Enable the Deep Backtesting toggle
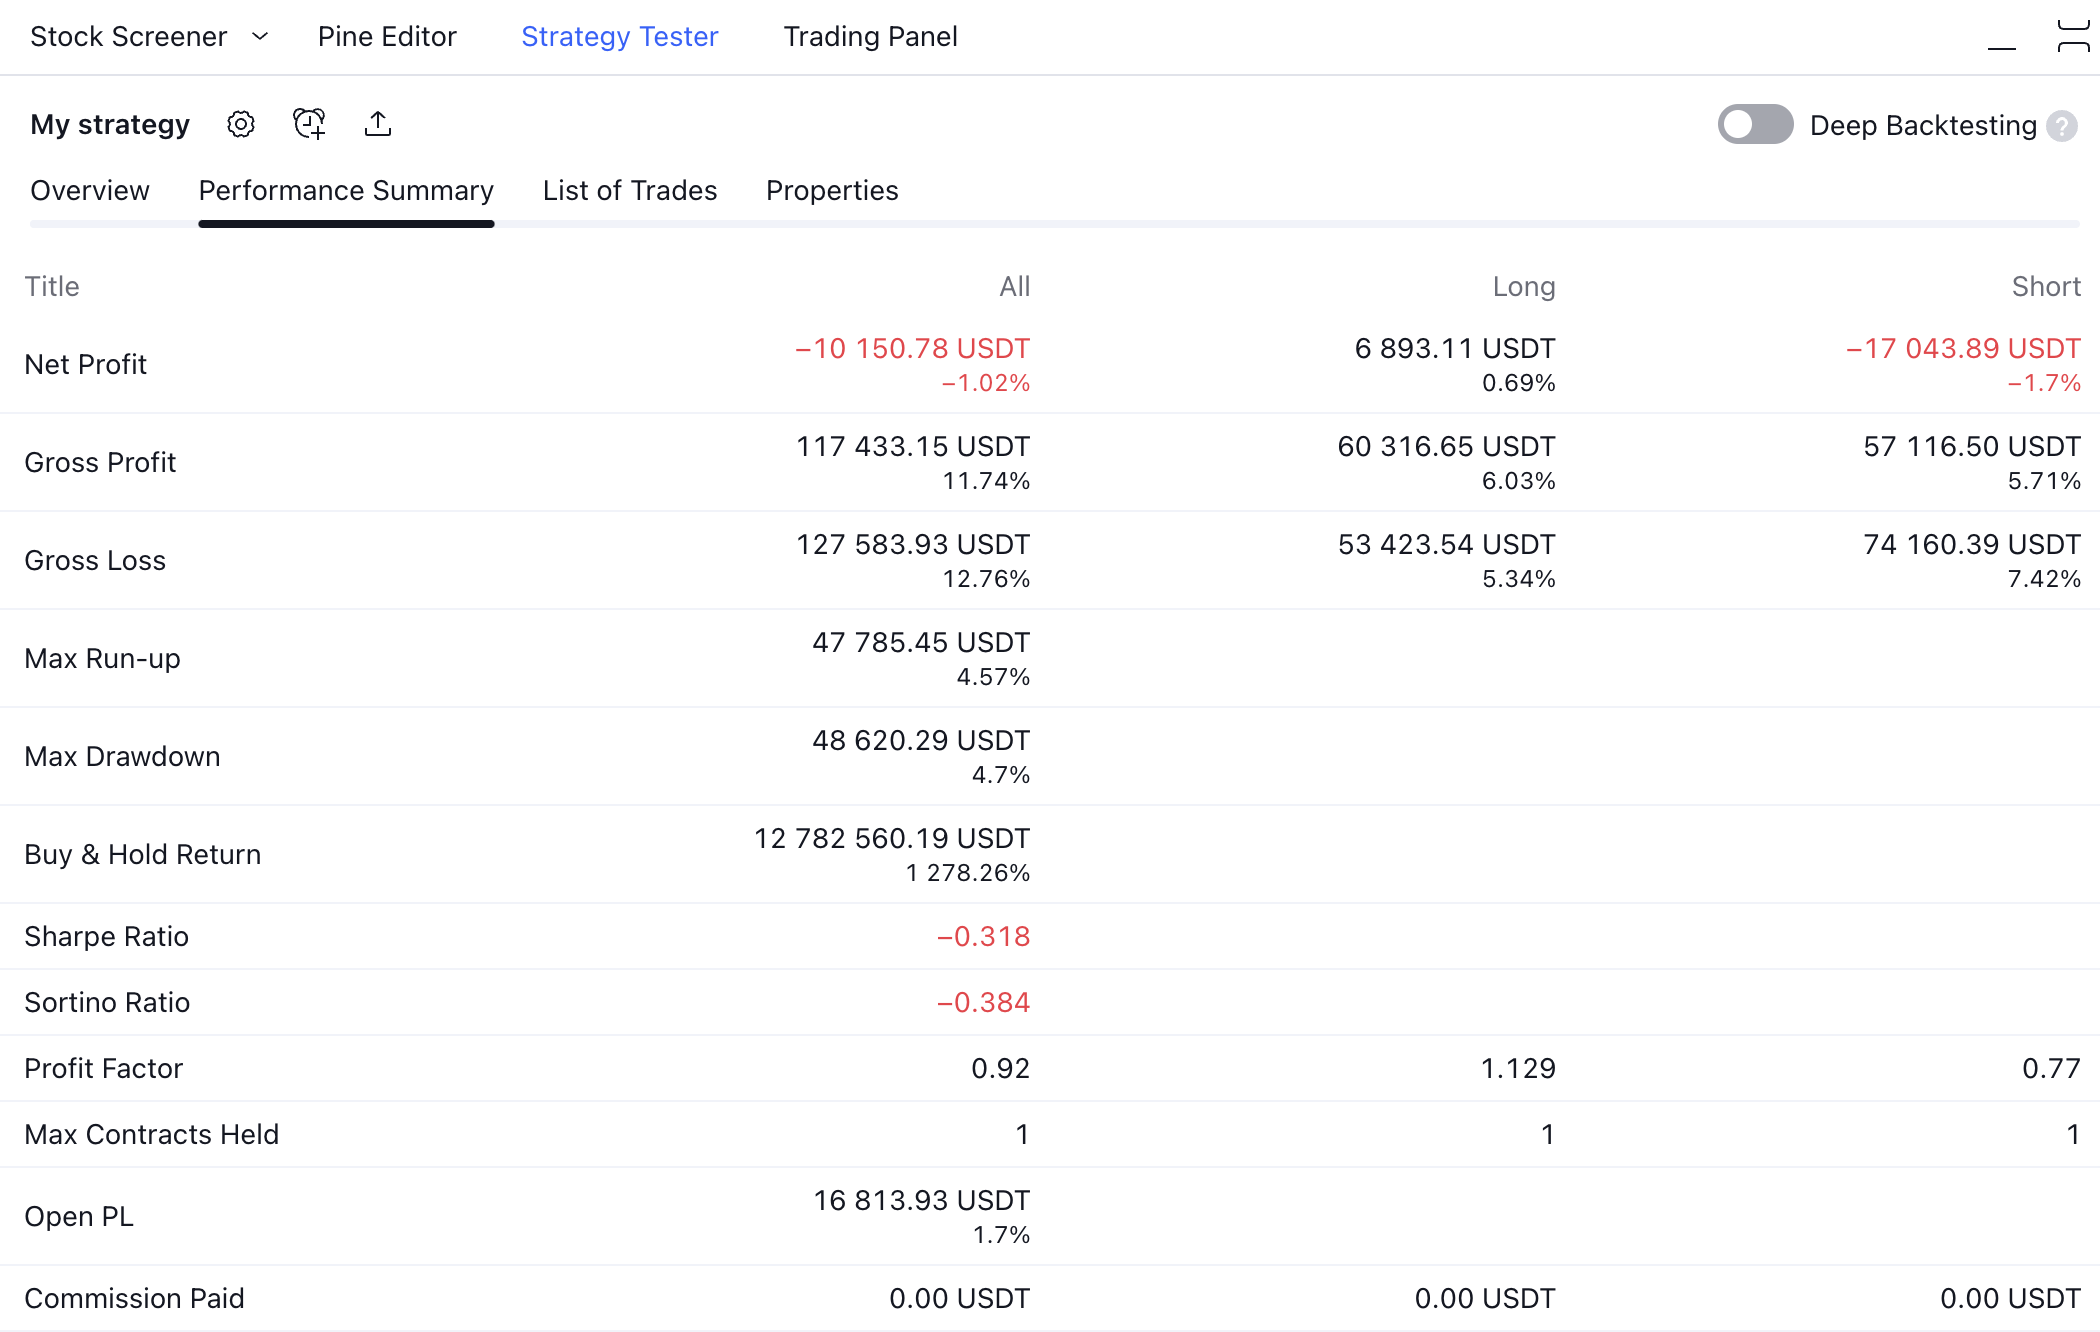 [1755, 125]
